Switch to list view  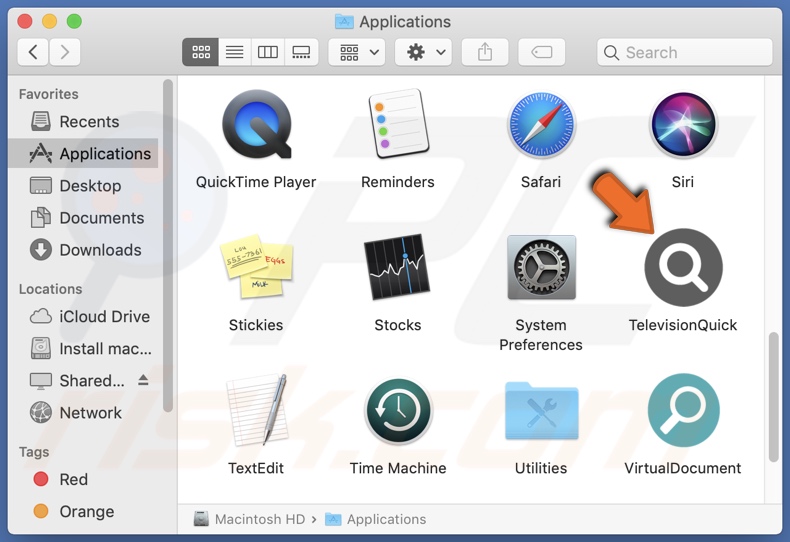pos(234,52)
